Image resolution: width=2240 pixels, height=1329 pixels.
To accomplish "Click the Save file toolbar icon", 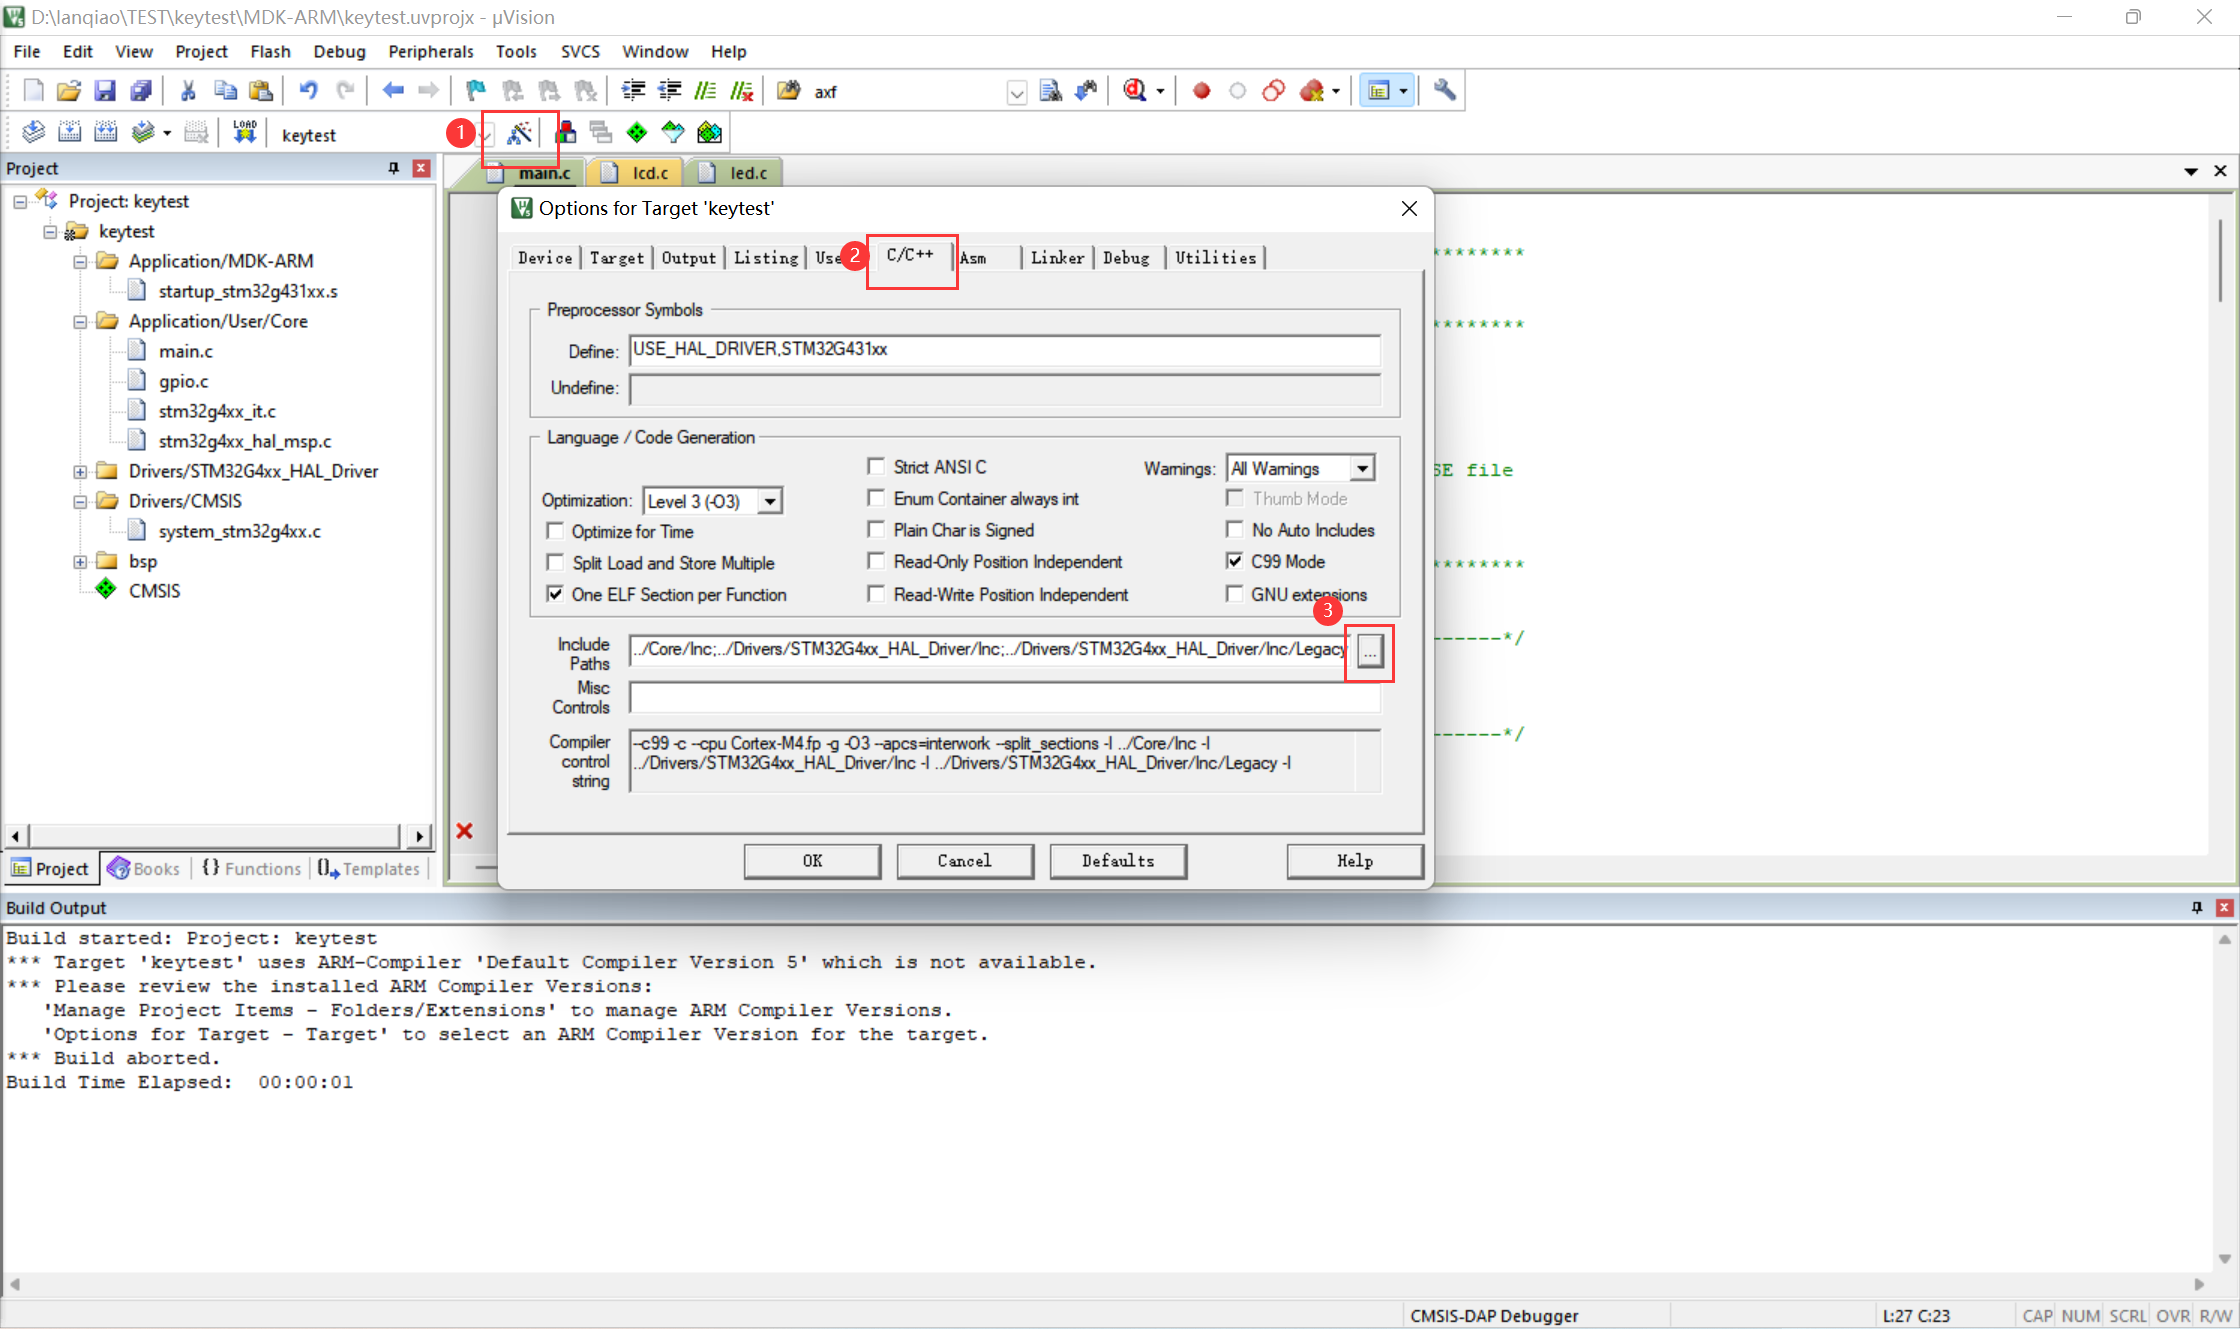I will (x=105, y=91).
